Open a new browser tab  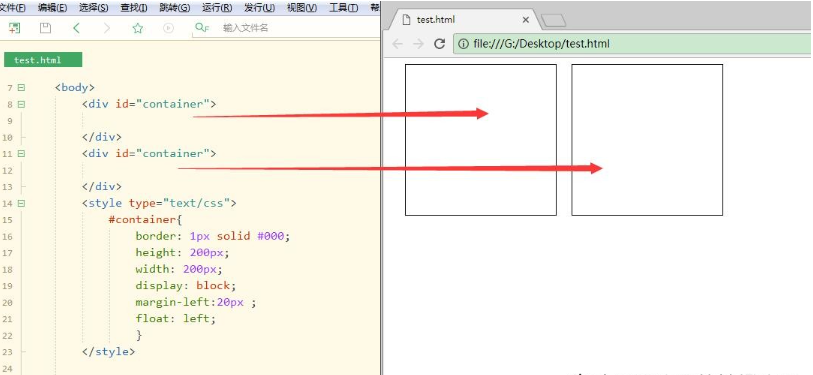553,20
